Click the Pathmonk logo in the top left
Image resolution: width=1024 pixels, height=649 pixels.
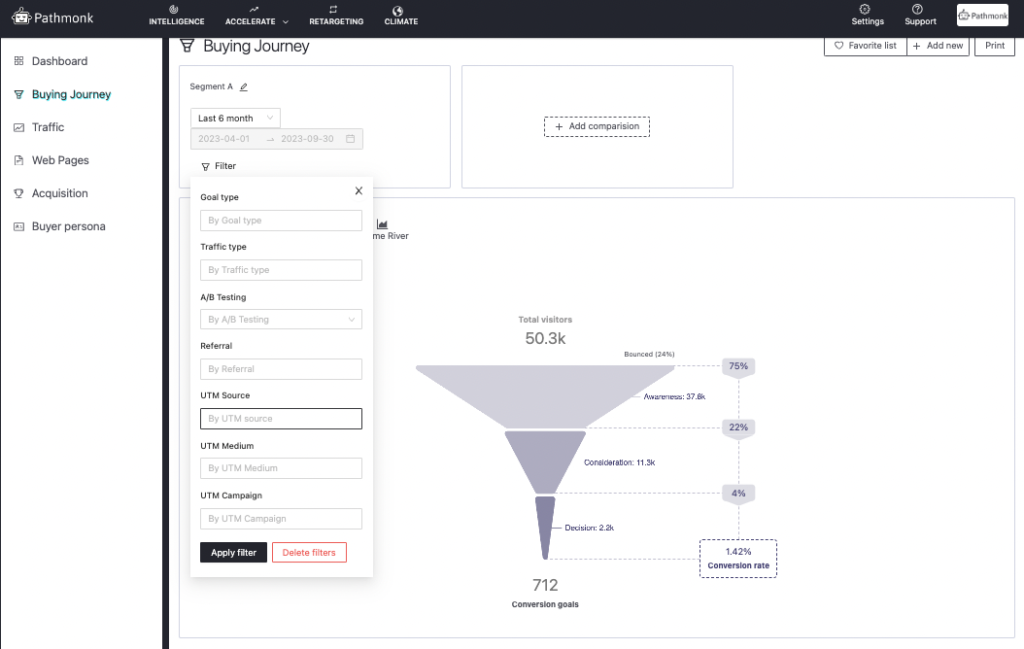click(x=52, y=16)
